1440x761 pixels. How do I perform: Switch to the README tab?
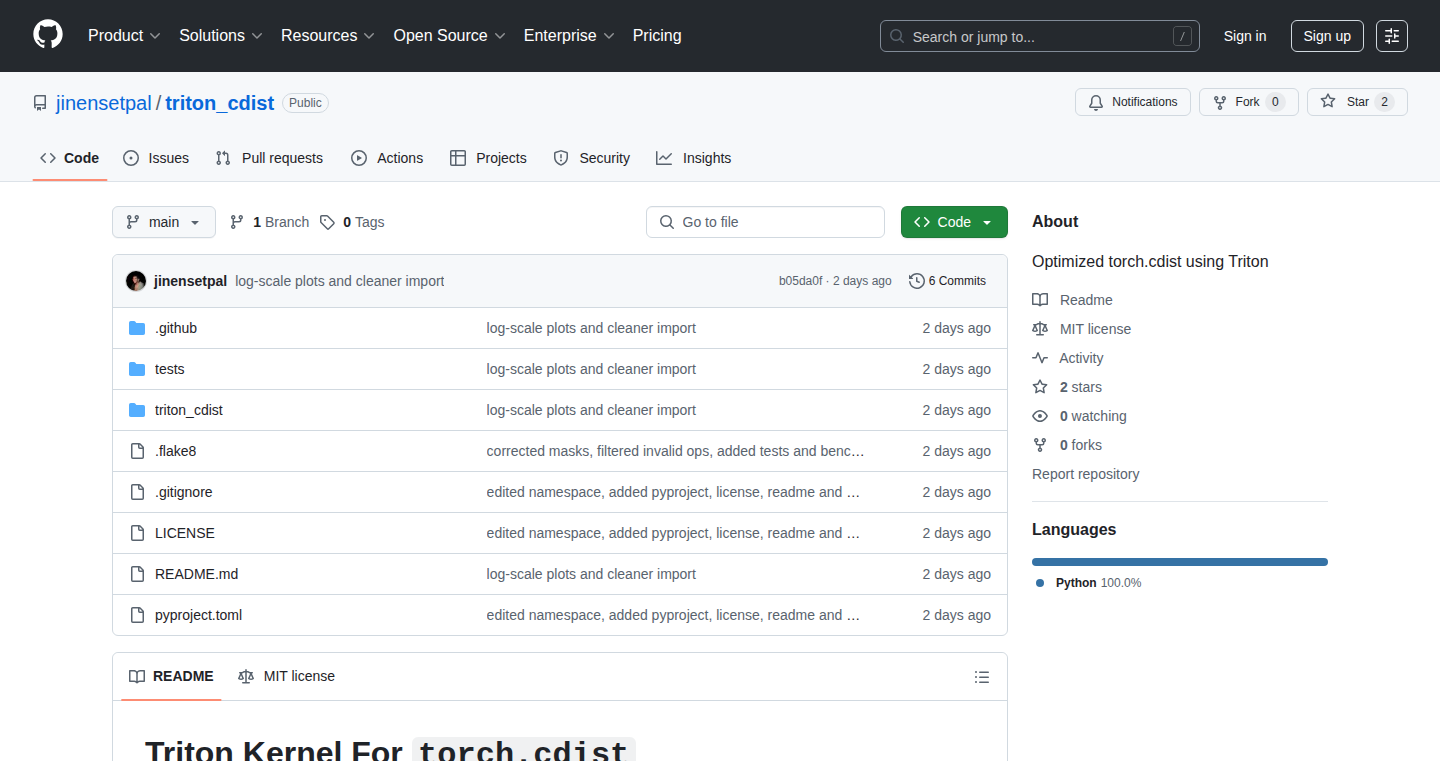coord(171,676)
